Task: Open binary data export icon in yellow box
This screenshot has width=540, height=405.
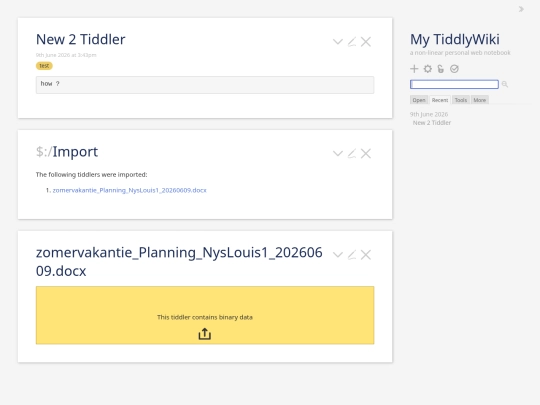Action: pyautogui.click(x=205, y=334)
